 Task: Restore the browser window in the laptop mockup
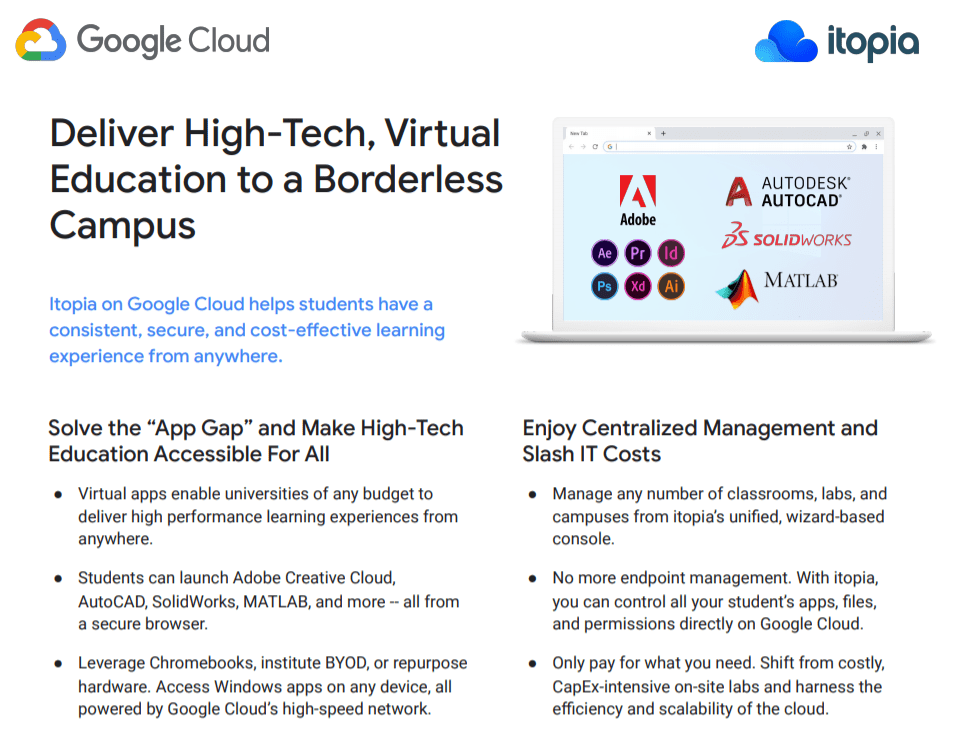point(866,133)
